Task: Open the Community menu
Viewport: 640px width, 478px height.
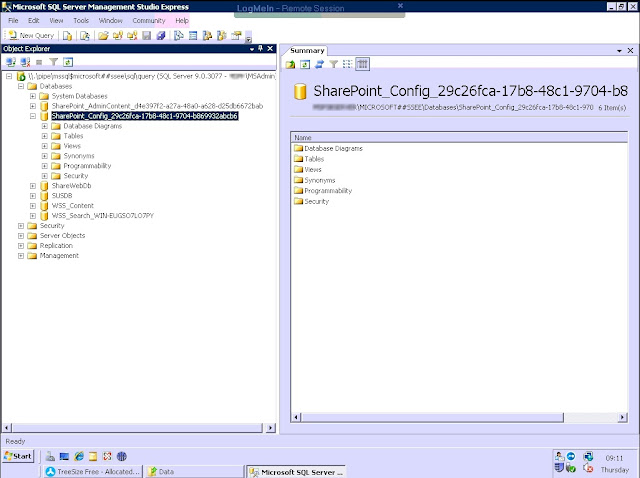Action: 149,20
